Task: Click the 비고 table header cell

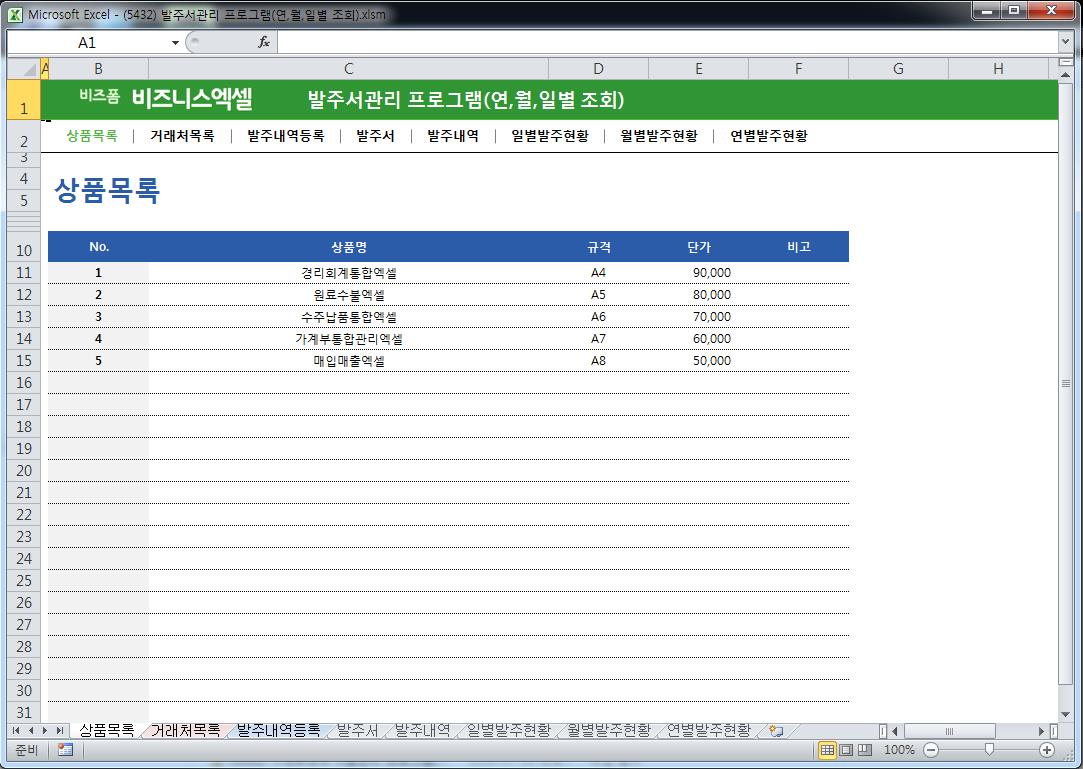Action: pyautogui.click(x=798, y=247)
